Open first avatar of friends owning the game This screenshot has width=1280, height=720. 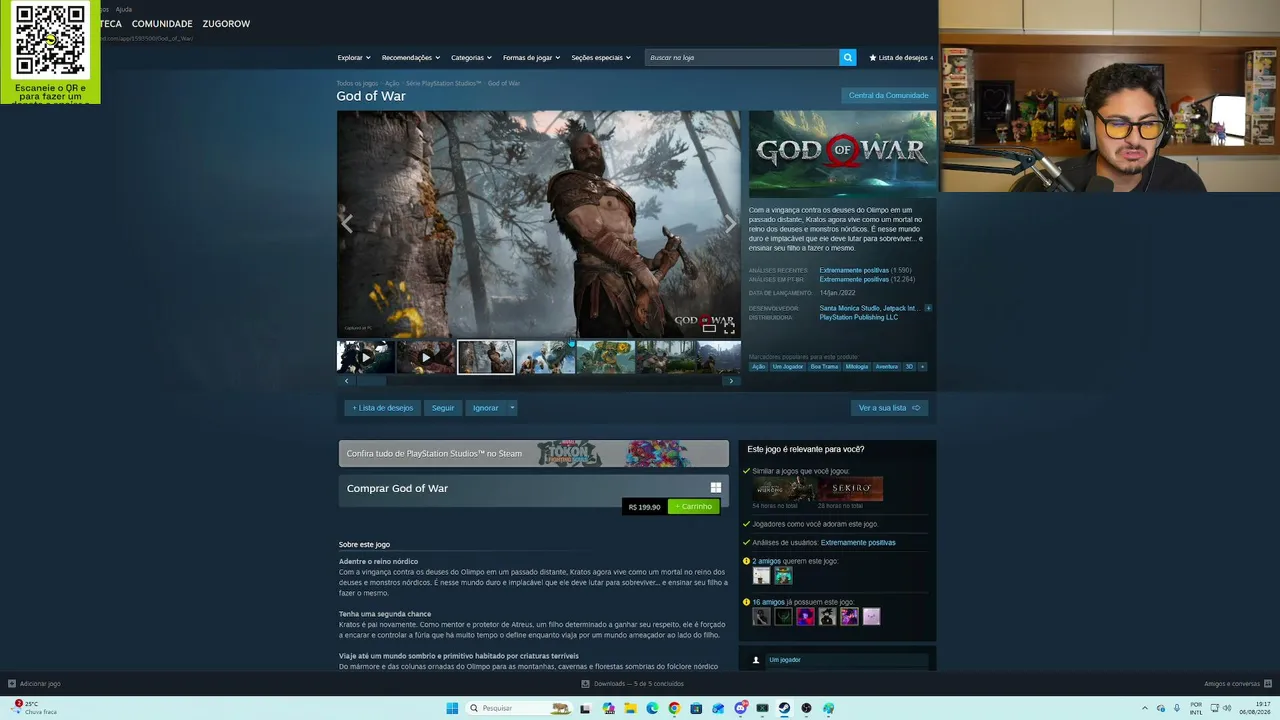[761, 617]
